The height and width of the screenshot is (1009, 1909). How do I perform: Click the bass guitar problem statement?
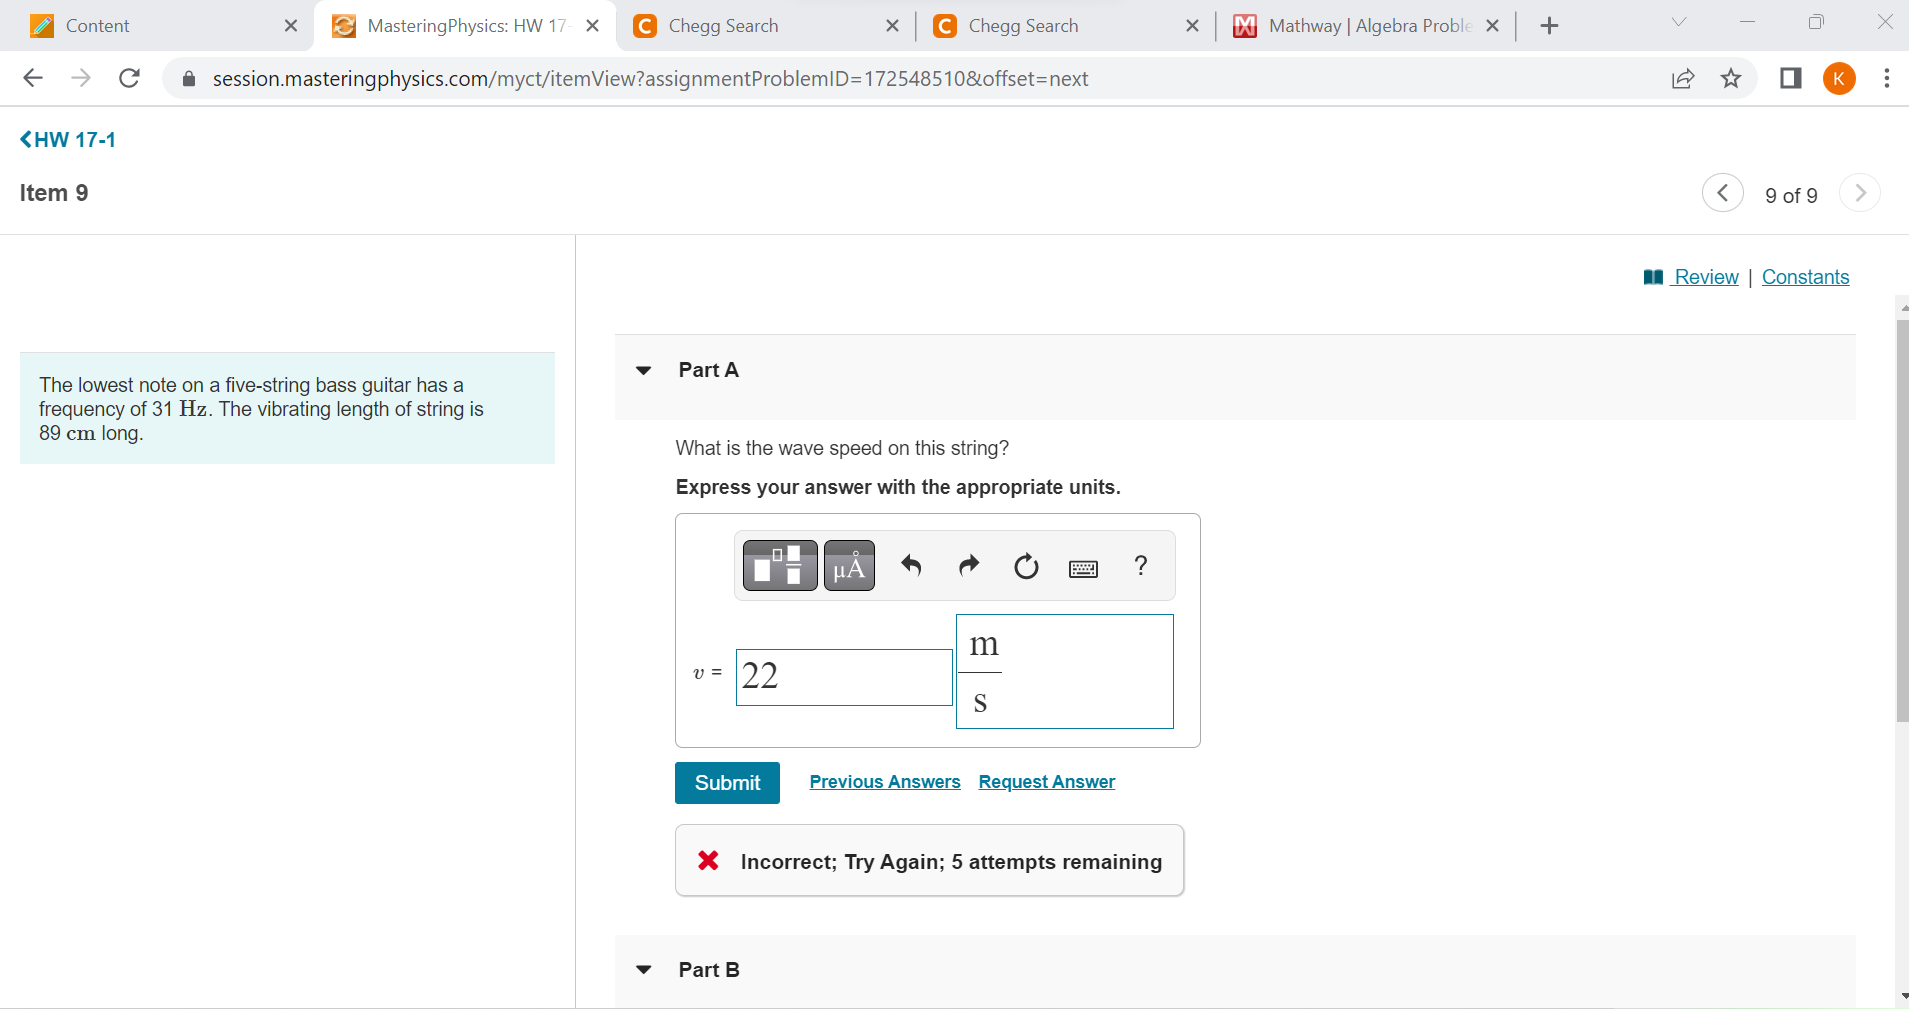pyautogui.click(x=287, y=409)
